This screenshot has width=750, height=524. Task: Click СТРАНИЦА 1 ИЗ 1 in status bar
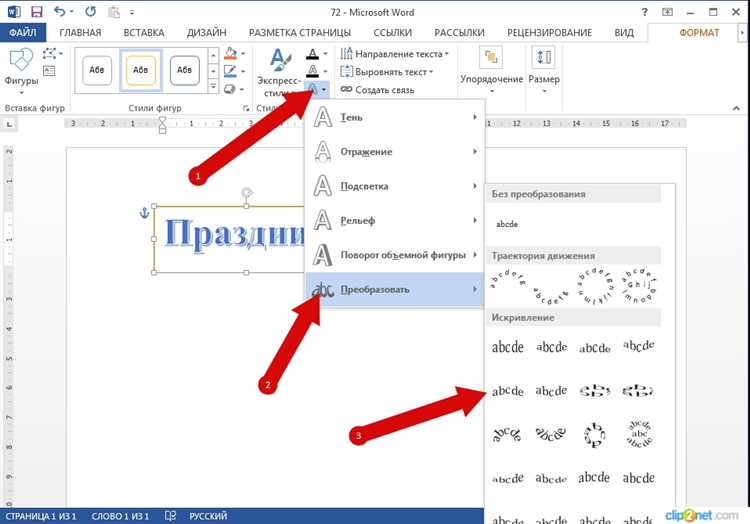[x=41, y=516]
